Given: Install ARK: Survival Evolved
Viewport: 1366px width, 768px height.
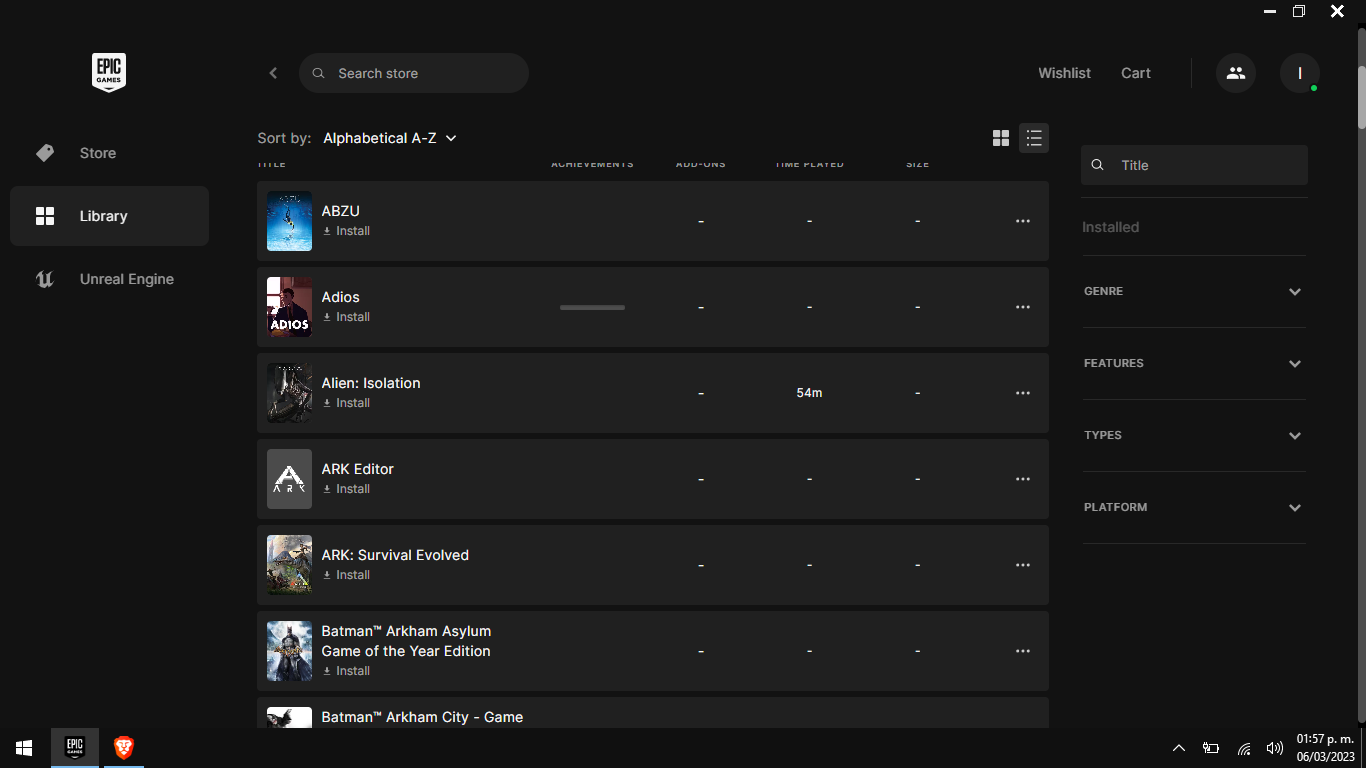Looking at the screenshot, I should tap(346, 575).
